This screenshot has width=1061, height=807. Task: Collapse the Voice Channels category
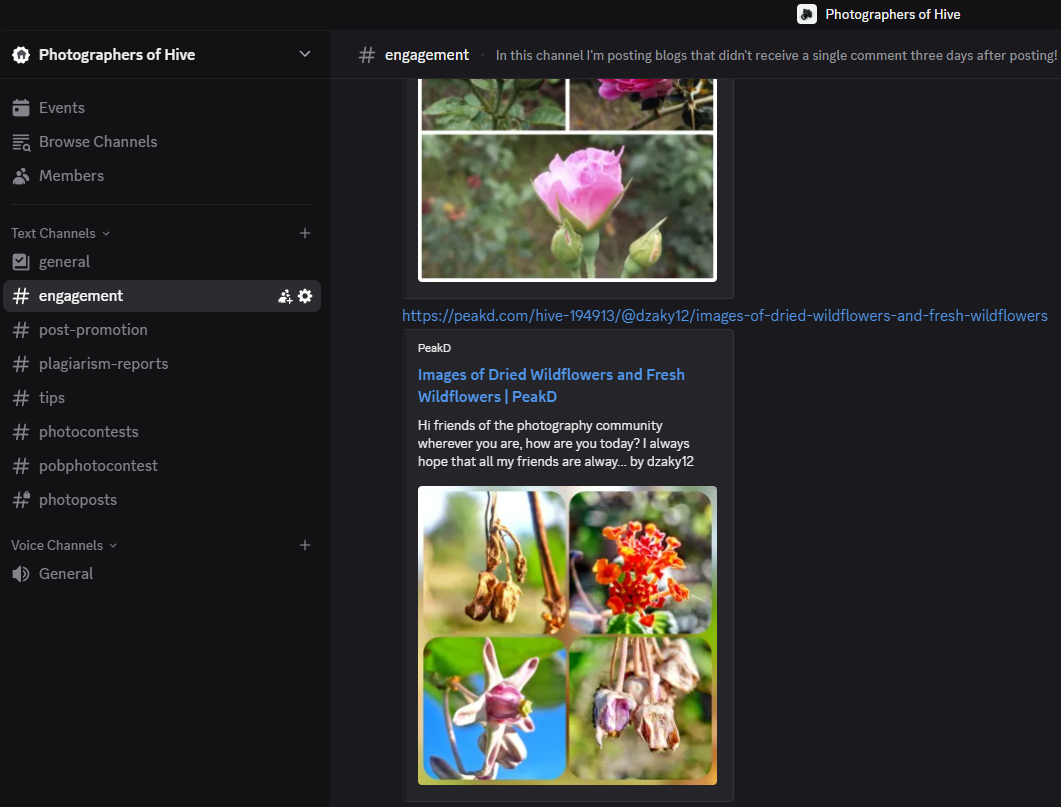pyautogui.click(x=64, y=545)
